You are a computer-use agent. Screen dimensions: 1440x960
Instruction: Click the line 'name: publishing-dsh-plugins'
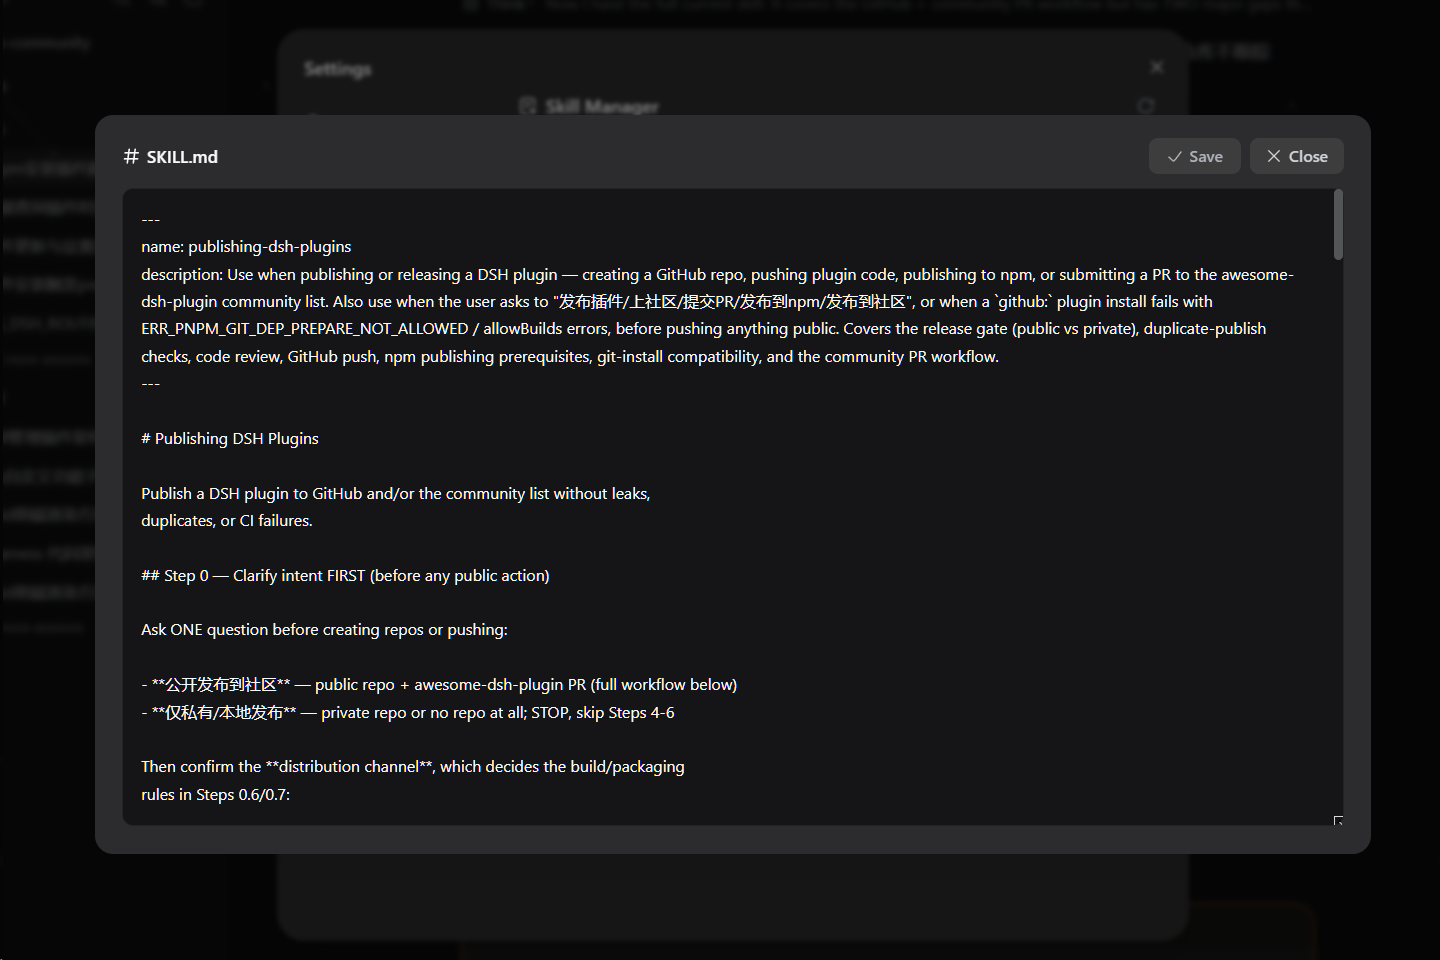coord(246,246)
